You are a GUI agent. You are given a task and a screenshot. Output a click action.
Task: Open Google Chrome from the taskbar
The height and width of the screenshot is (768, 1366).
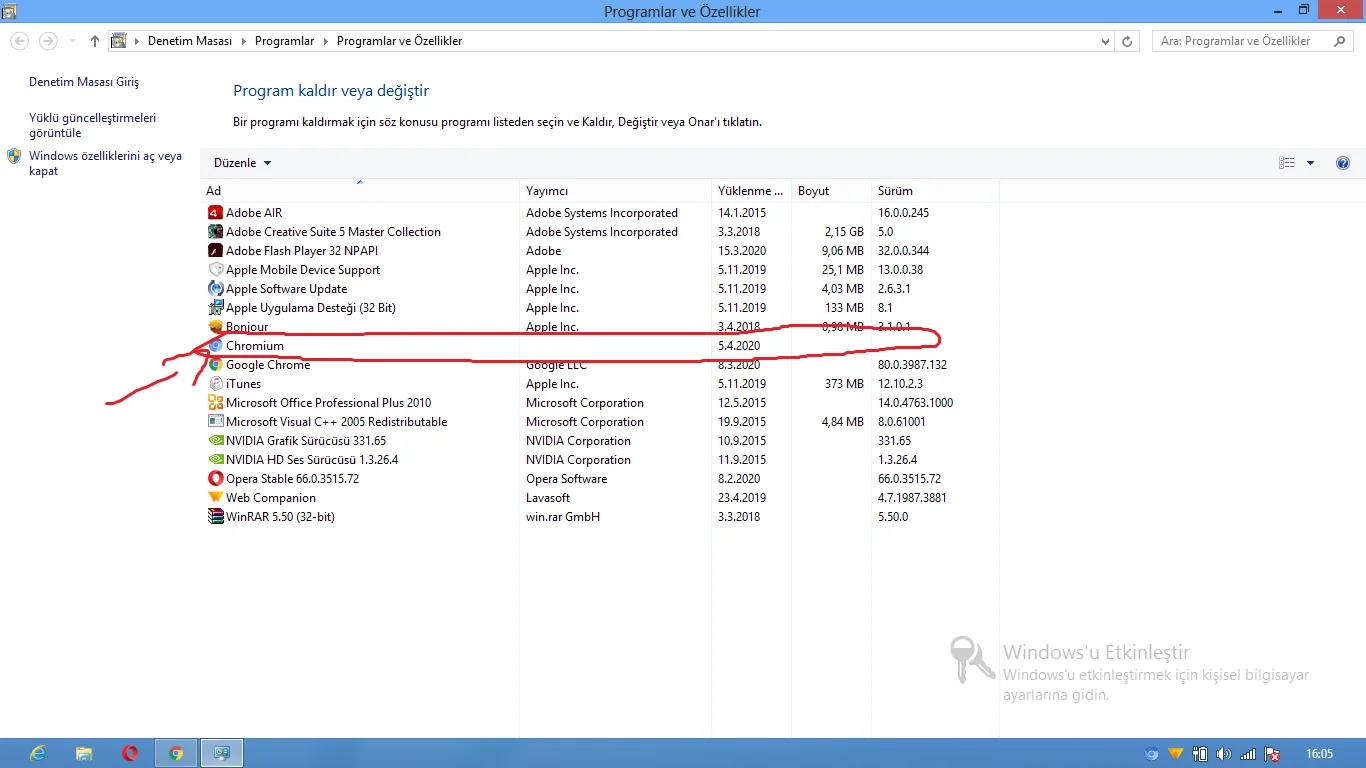click(x=176, y=753)
